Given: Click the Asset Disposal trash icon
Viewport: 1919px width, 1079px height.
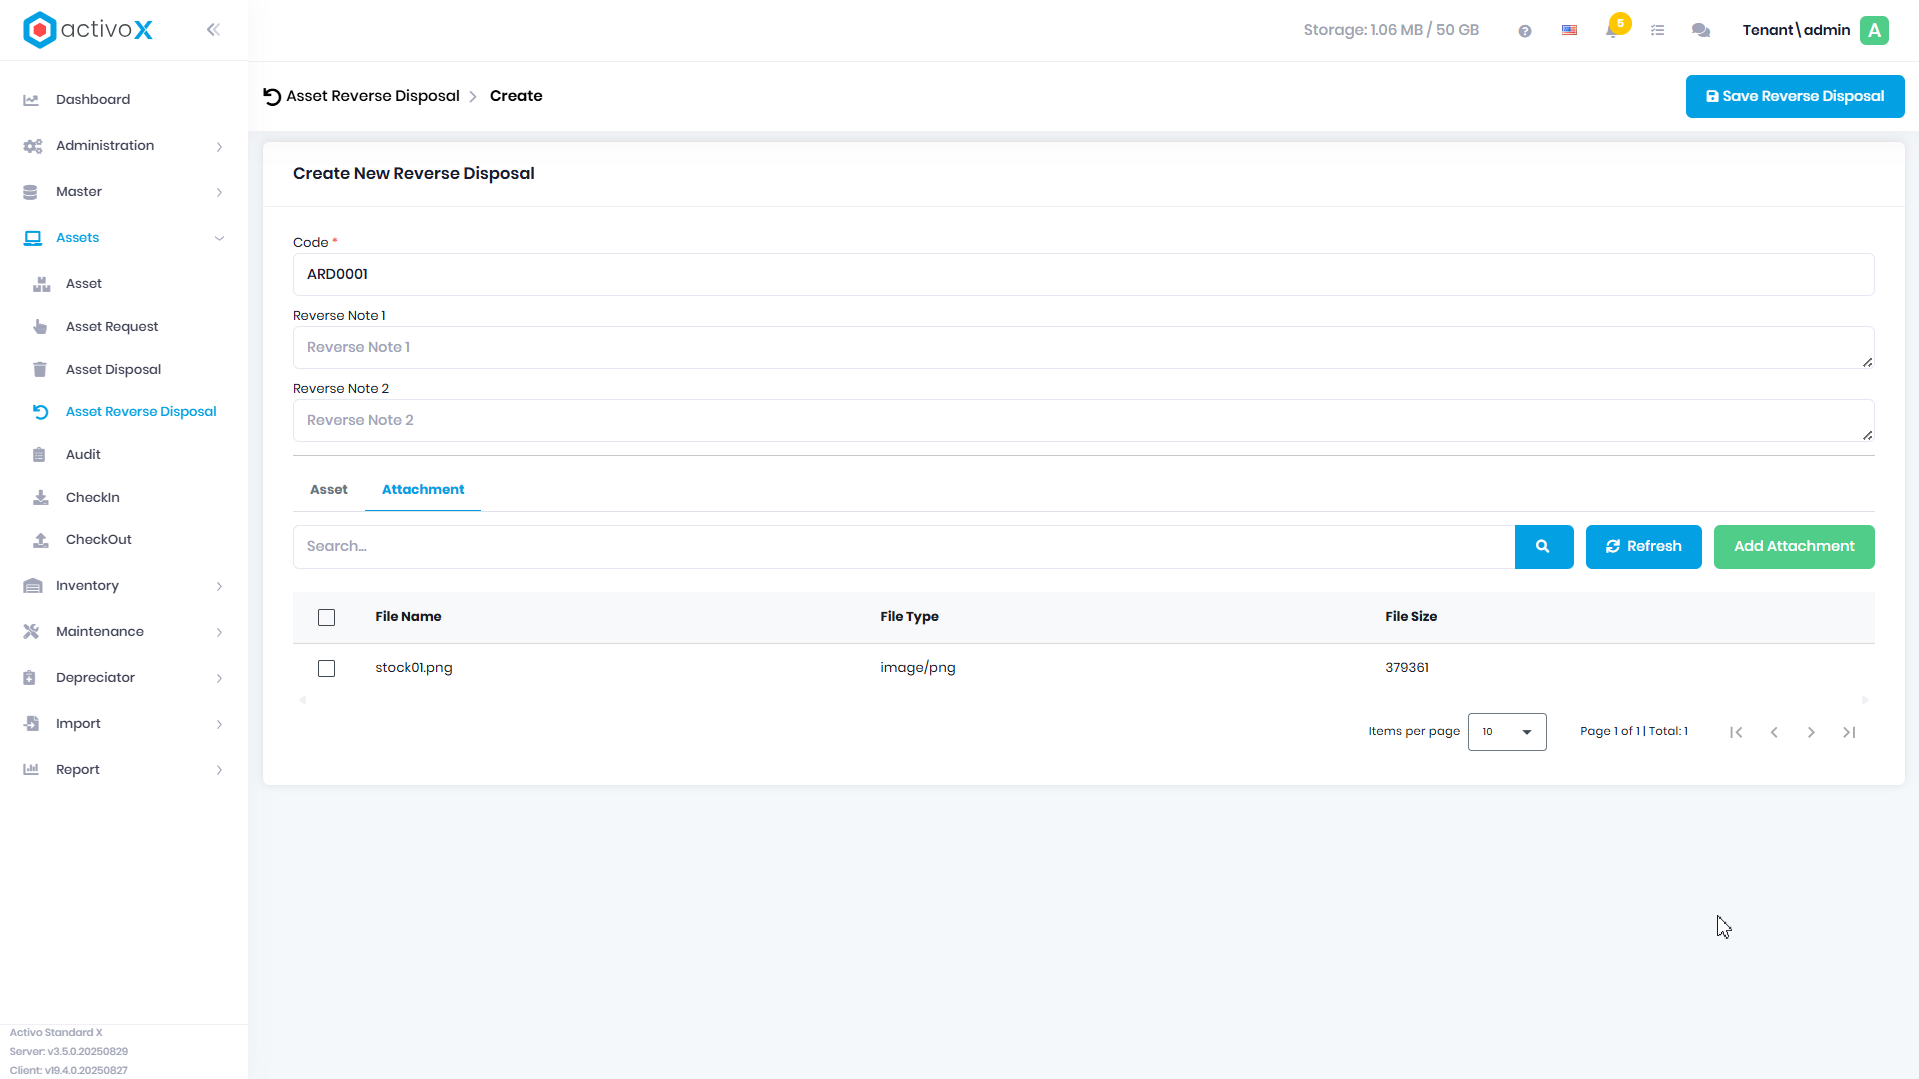Looking at the screenshot, I should [40, 370].
